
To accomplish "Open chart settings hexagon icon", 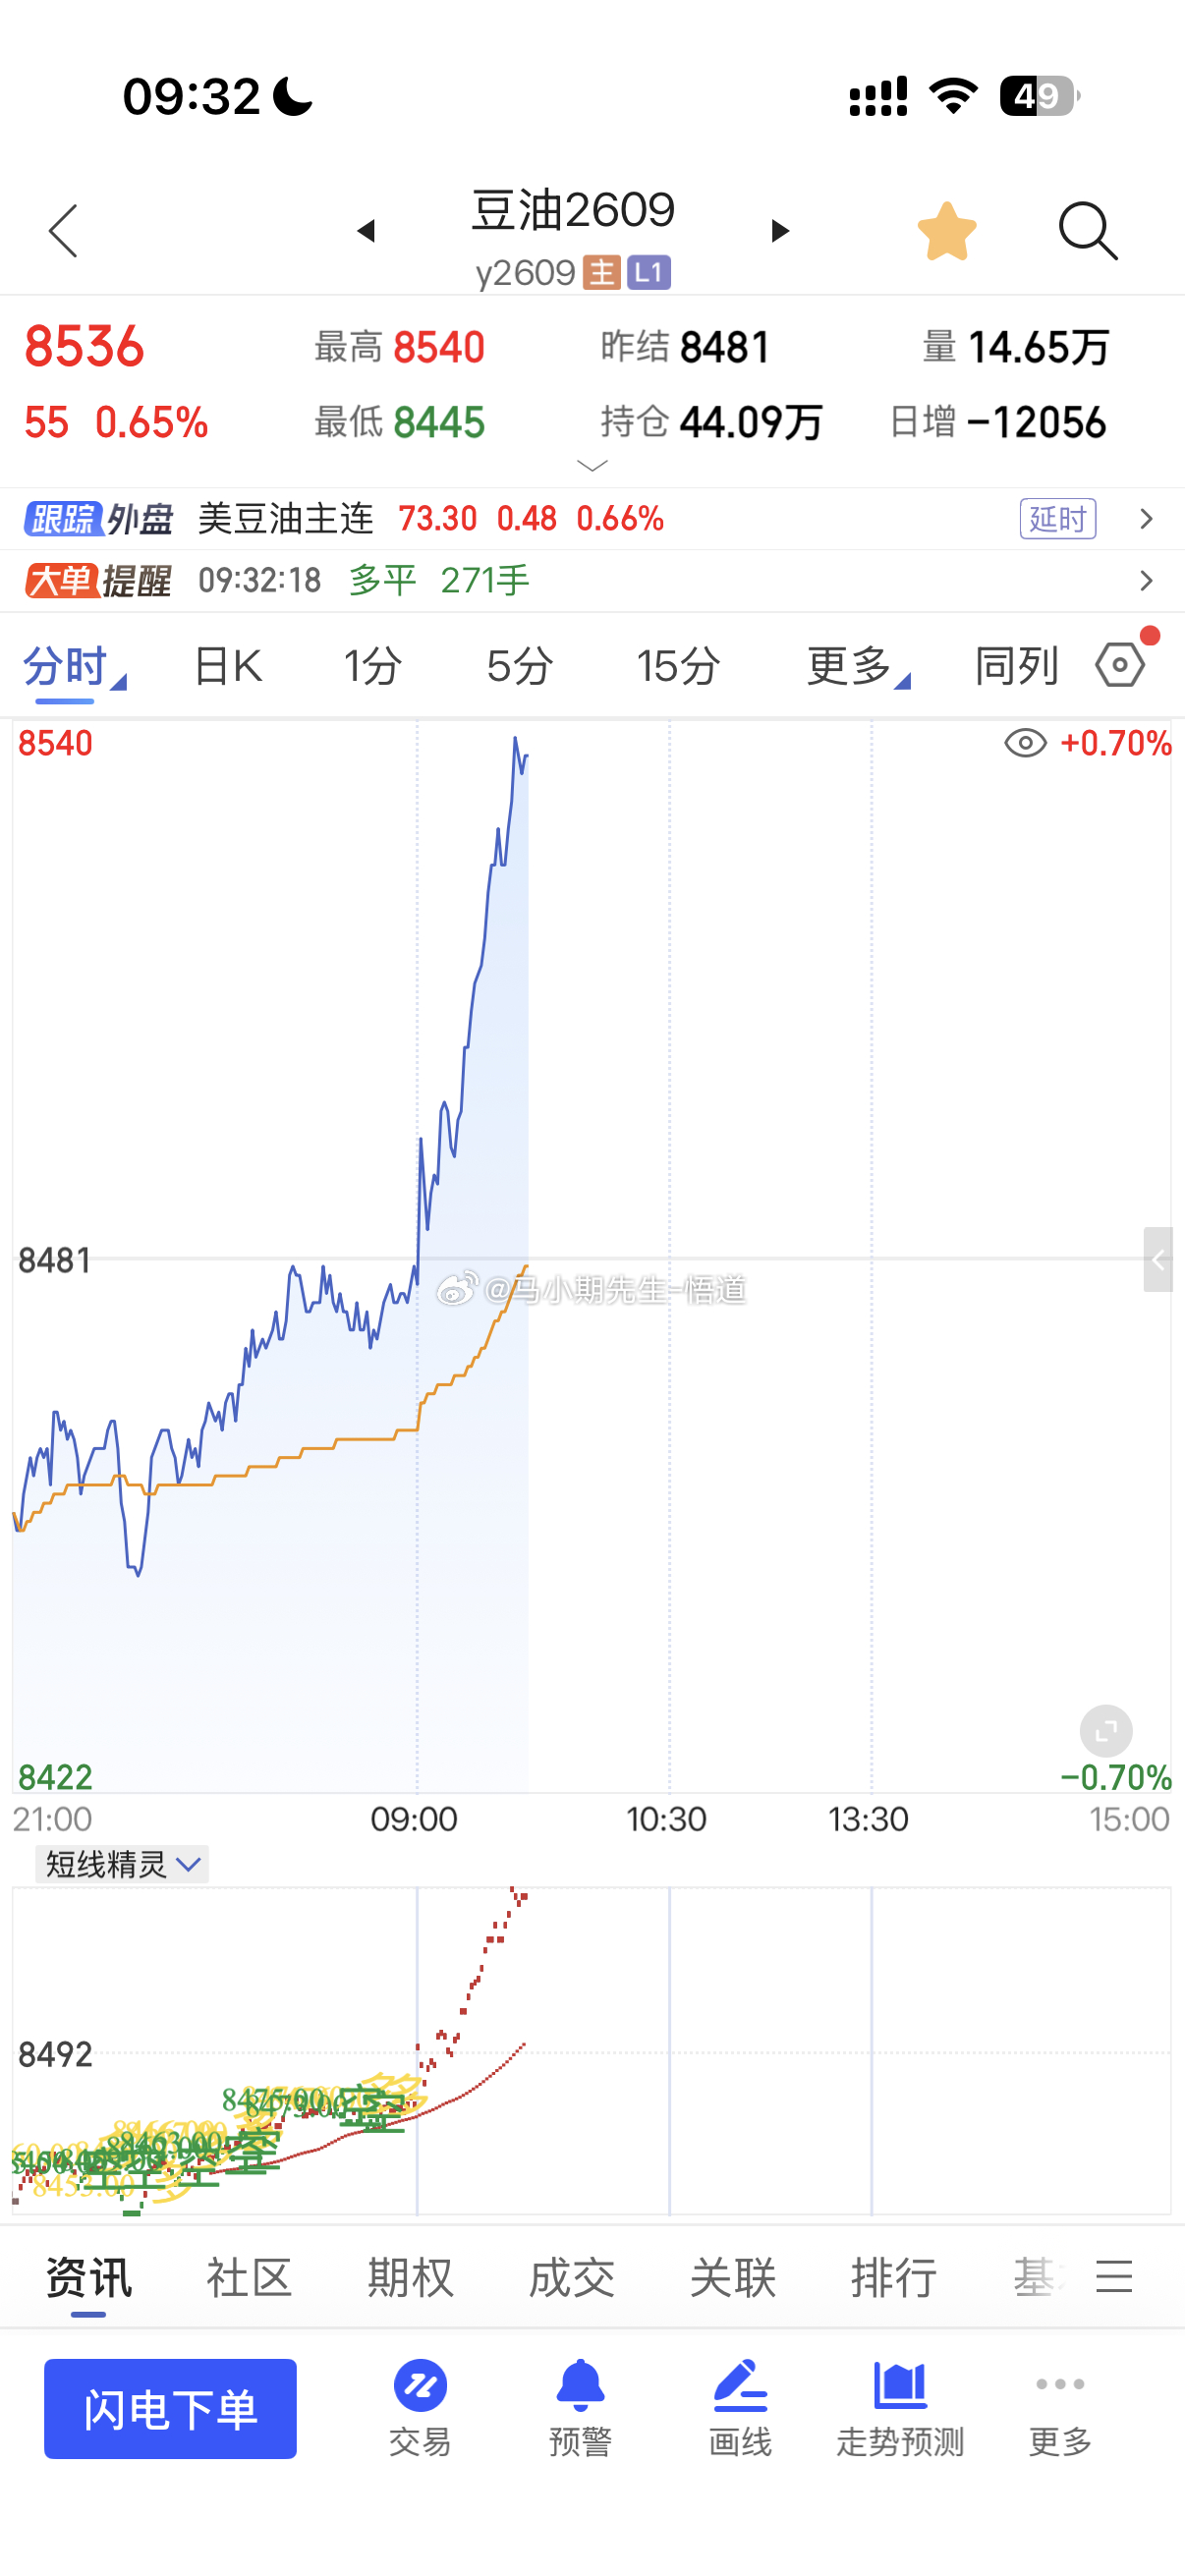I will click(1120, 665).
